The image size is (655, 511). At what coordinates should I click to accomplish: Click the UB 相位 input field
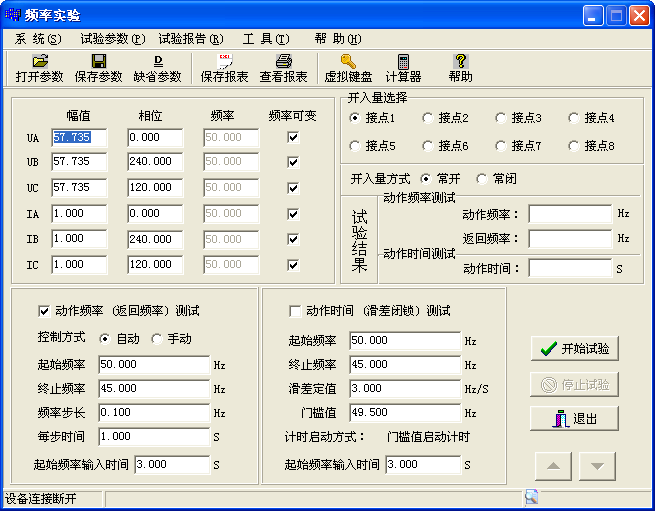(x=155, y=162)
